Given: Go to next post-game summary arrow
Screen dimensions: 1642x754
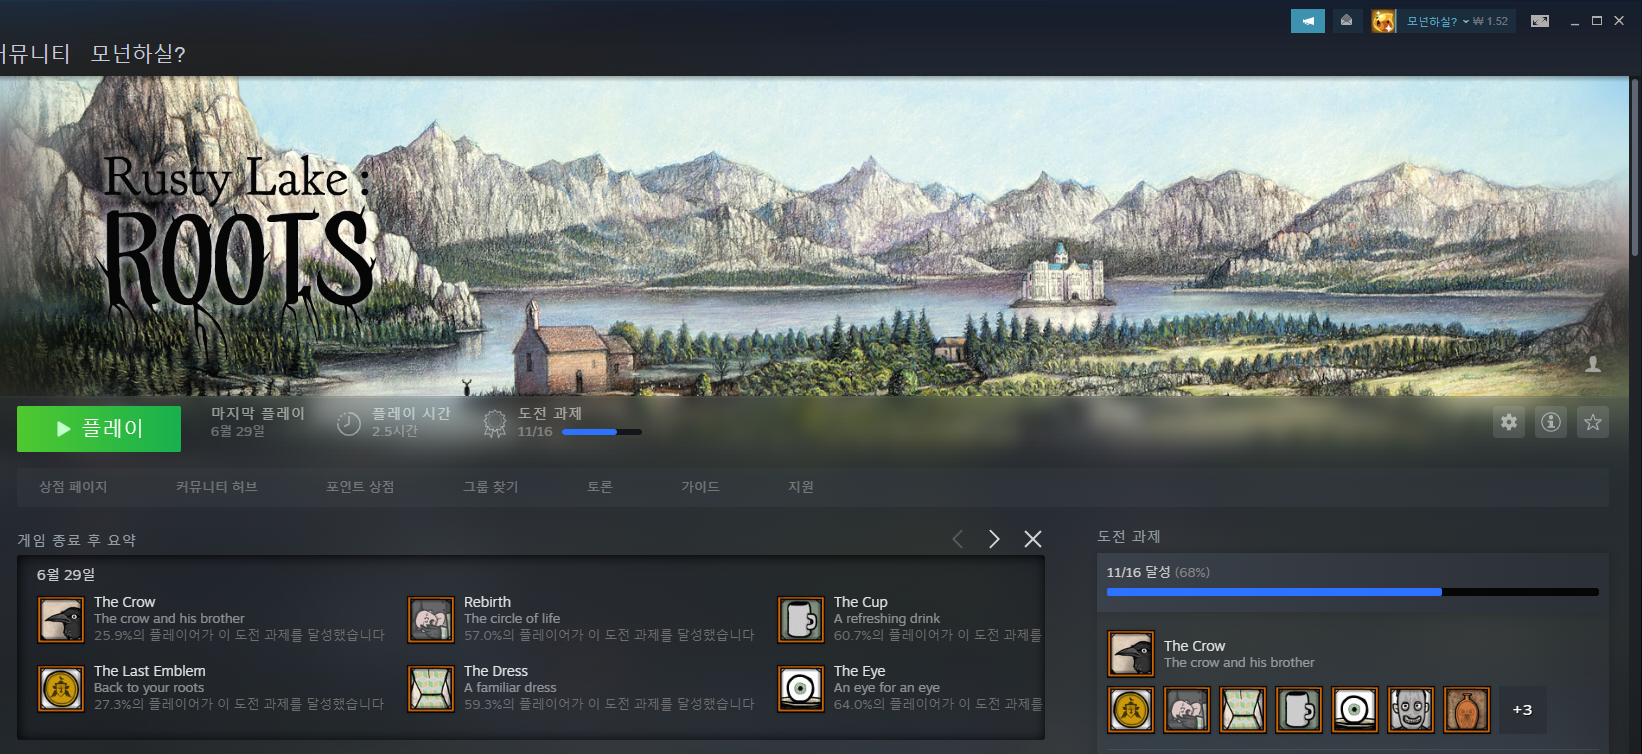Looking at the screenshot, I should (x=994, y=539).
